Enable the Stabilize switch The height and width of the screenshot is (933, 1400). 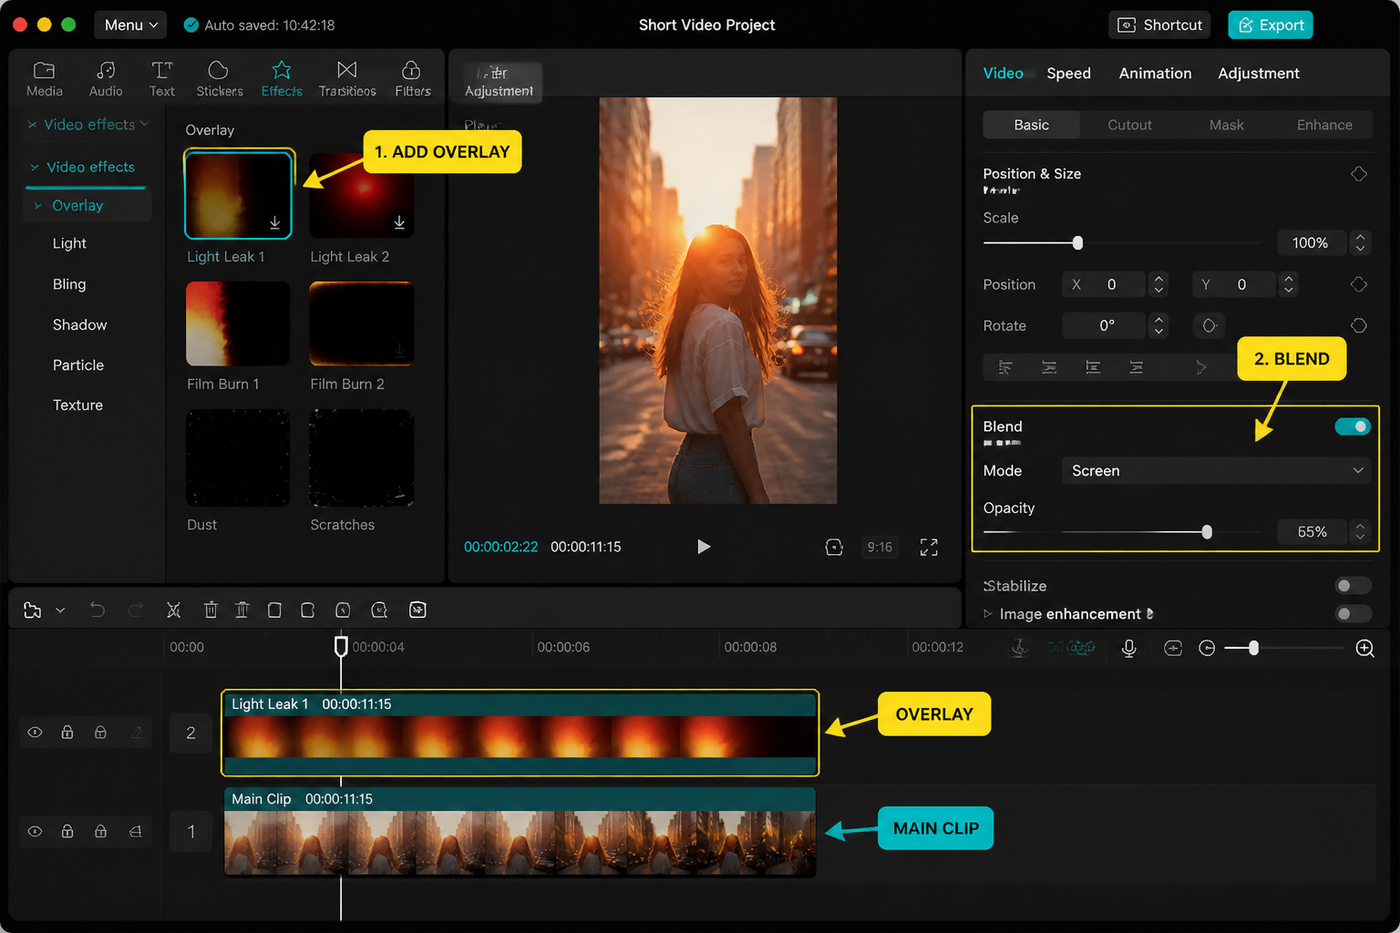(x=1352, y=586)
